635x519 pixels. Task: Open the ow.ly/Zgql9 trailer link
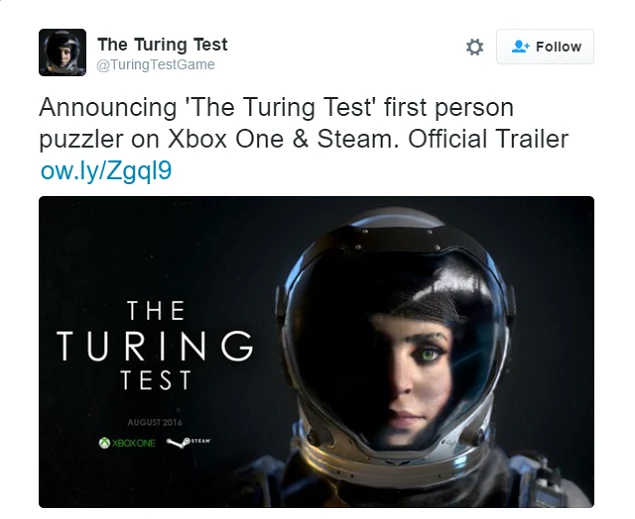tap(106, 170)
